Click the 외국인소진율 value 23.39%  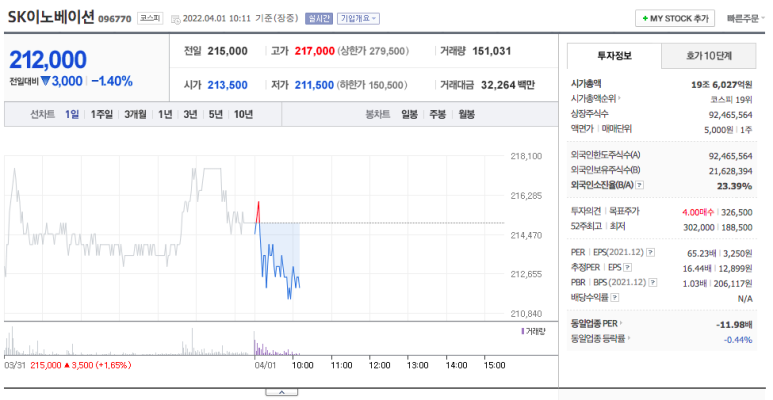pos(735,186)
